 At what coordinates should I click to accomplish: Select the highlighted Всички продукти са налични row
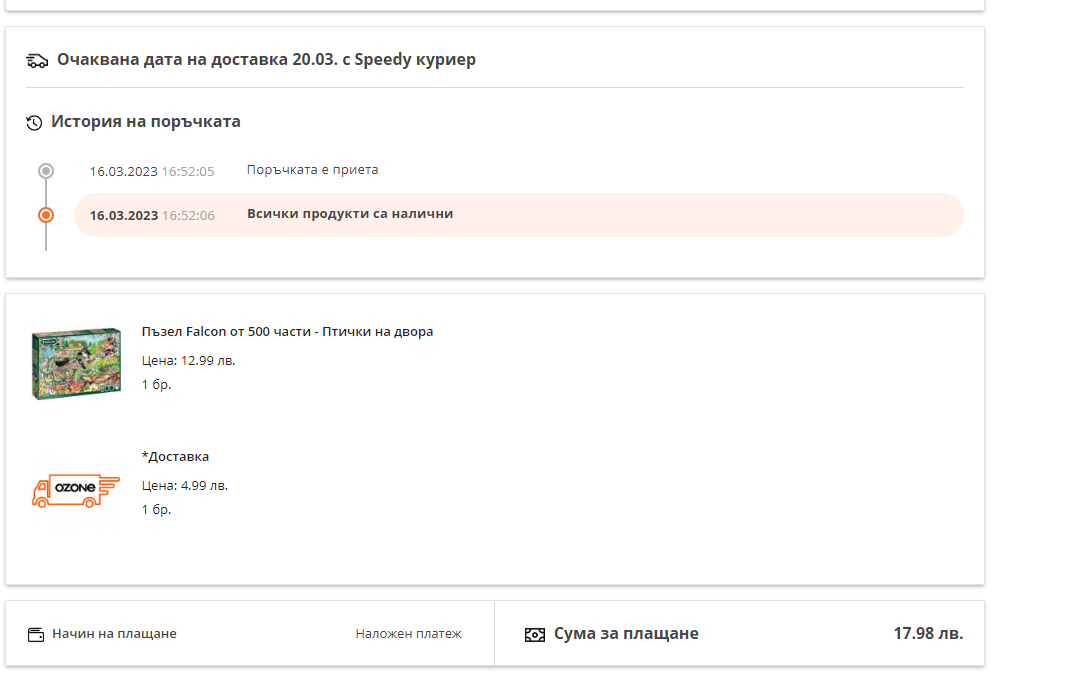click(518, 215)
